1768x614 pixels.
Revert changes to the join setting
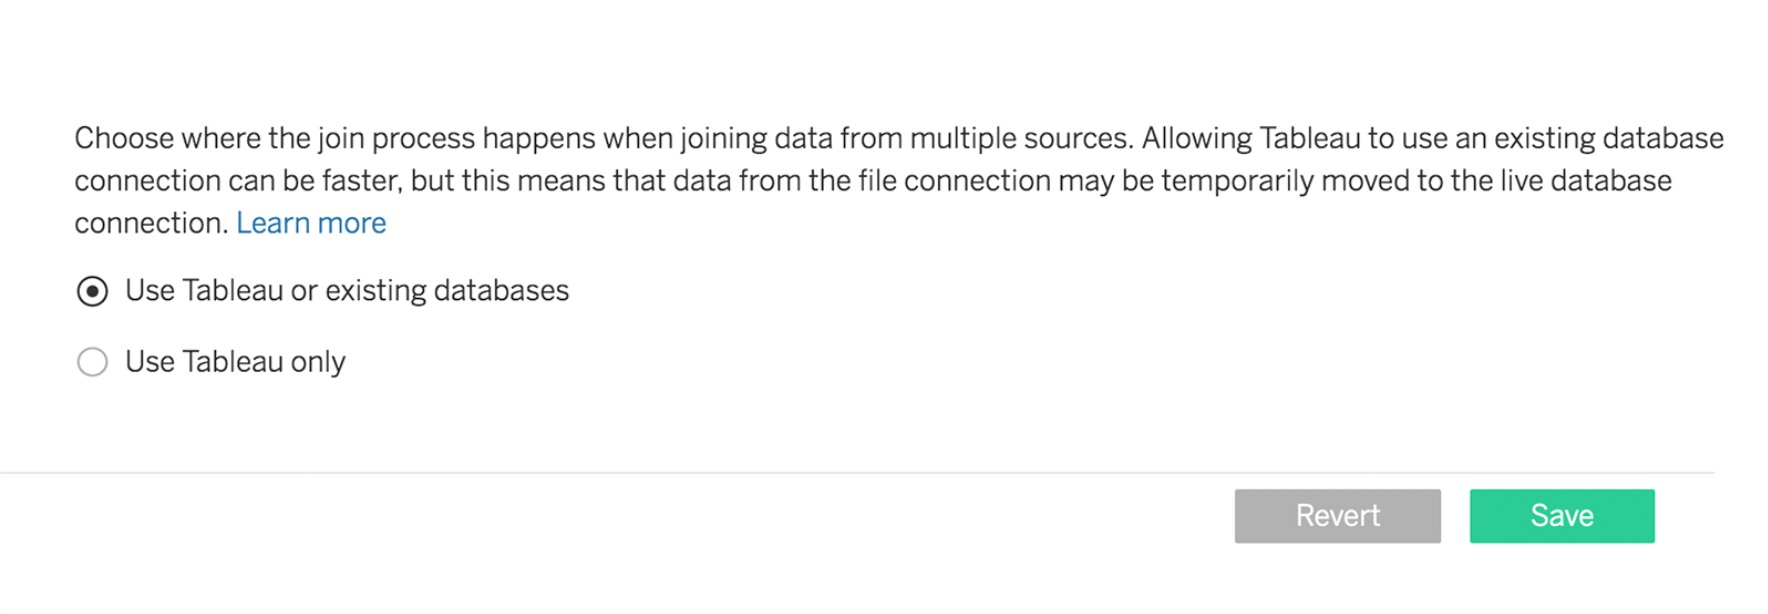[1337, 516]
